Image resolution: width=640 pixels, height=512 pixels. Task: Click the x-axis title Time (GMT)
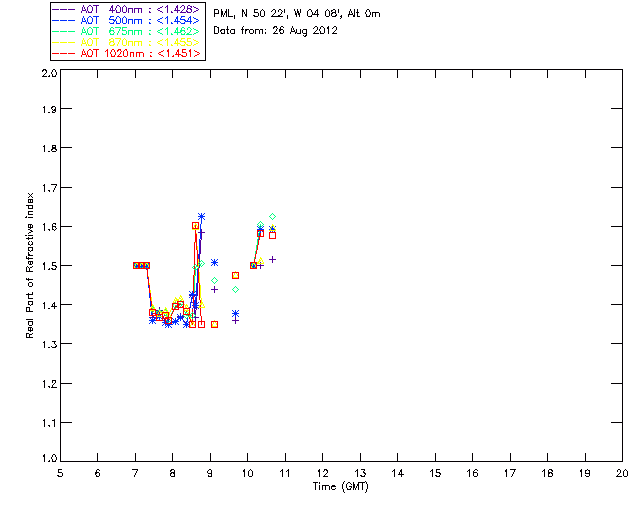click(x=340, y=487)
